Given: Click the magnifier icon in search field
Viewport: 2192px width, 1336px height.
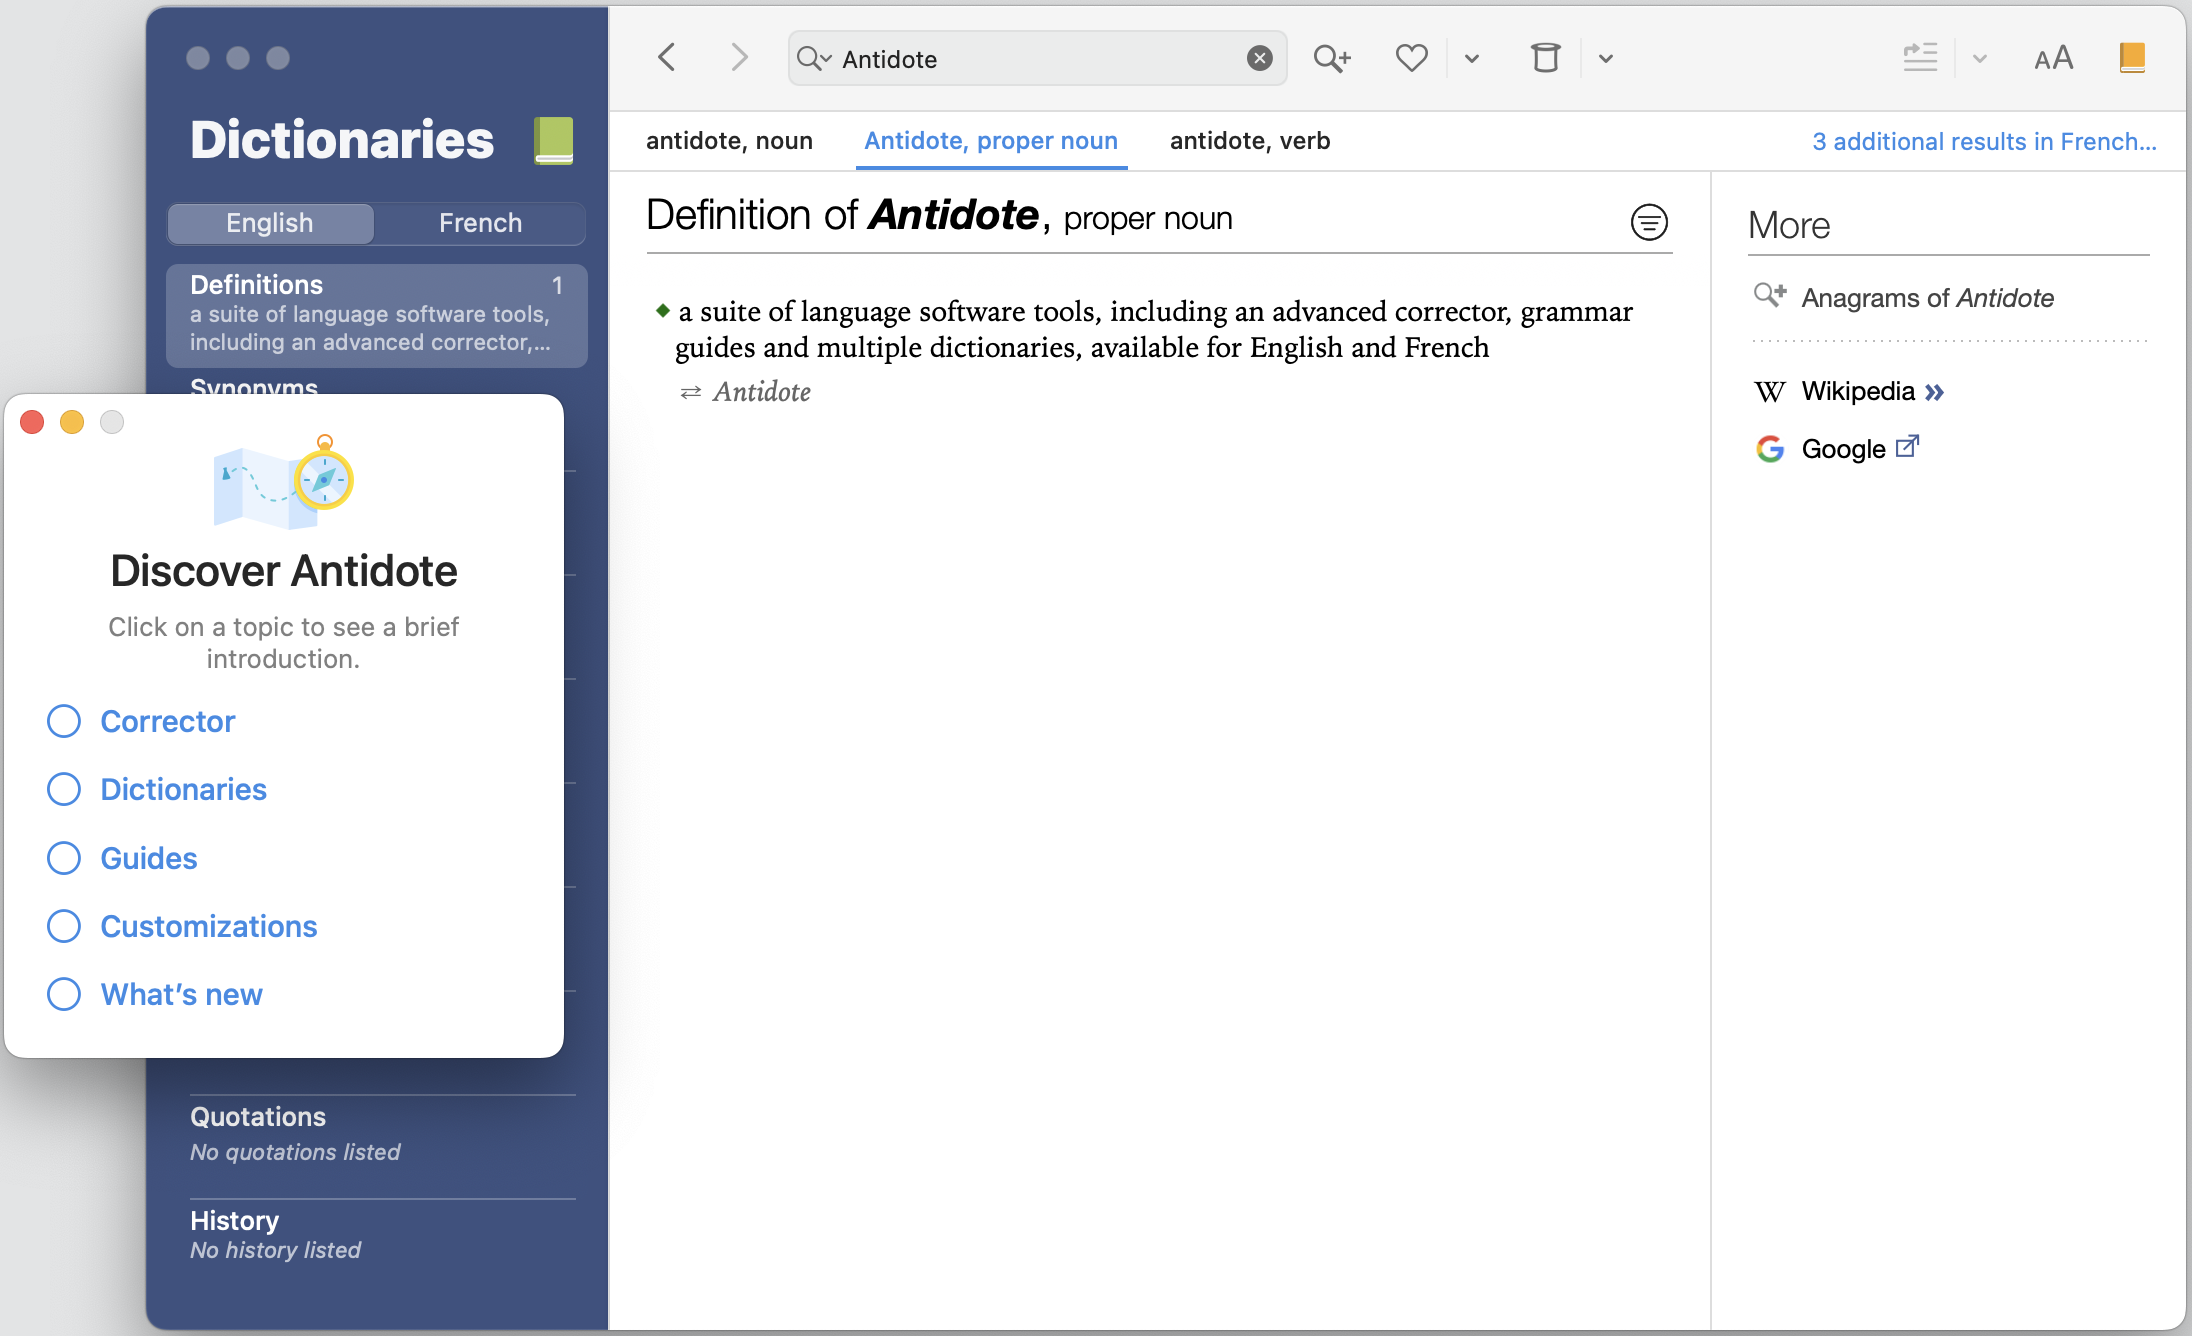Looking at the screenshot, I should tap(813, 59).
